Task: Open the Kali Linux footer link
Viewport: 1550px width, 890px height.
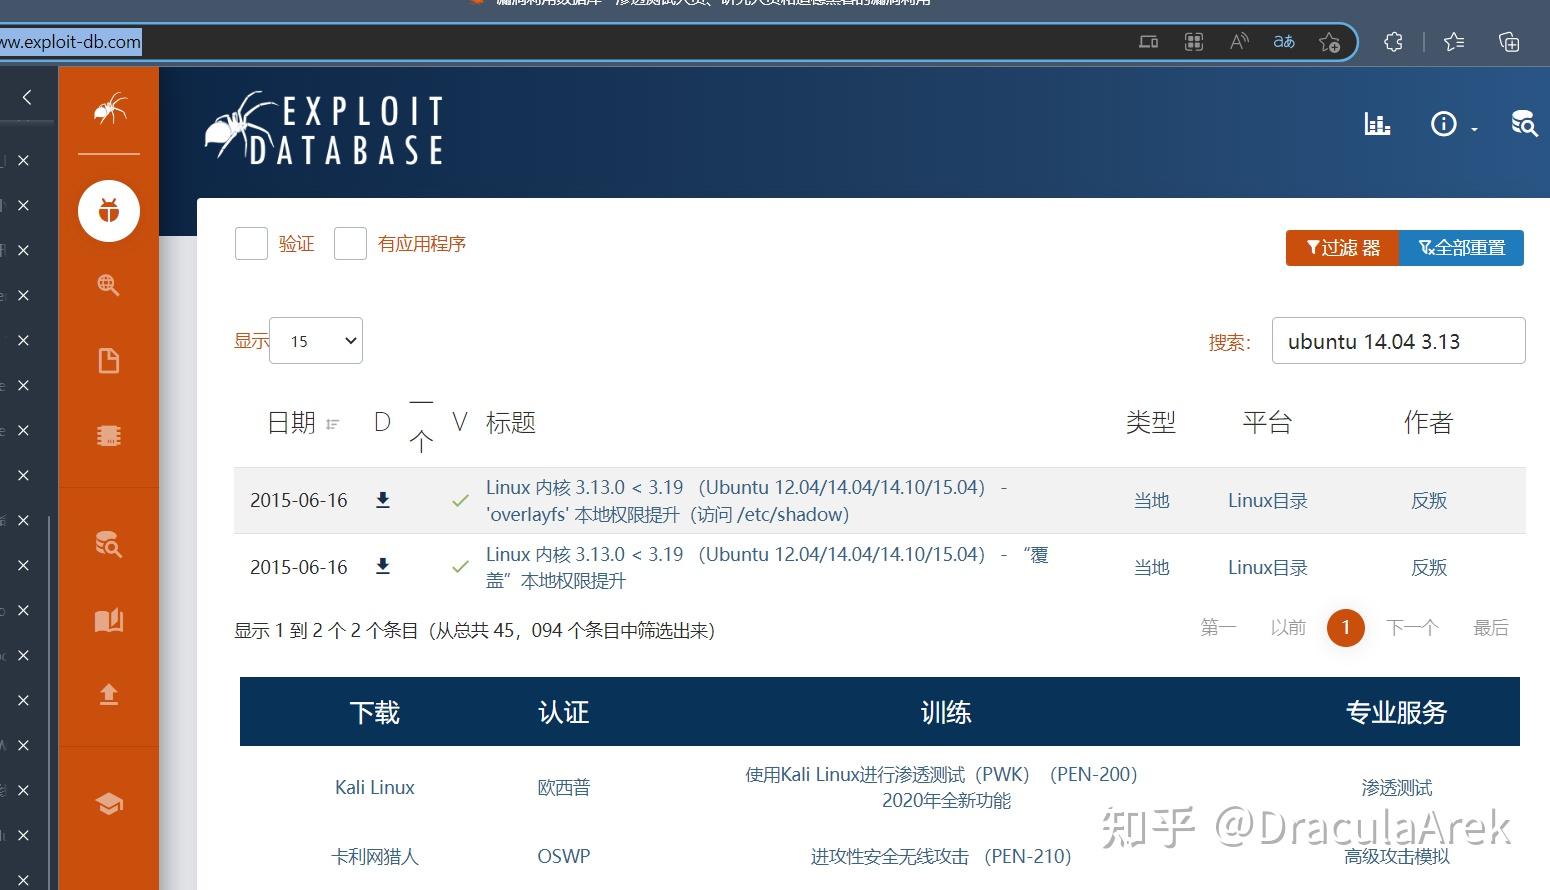Action: point(375,788)
